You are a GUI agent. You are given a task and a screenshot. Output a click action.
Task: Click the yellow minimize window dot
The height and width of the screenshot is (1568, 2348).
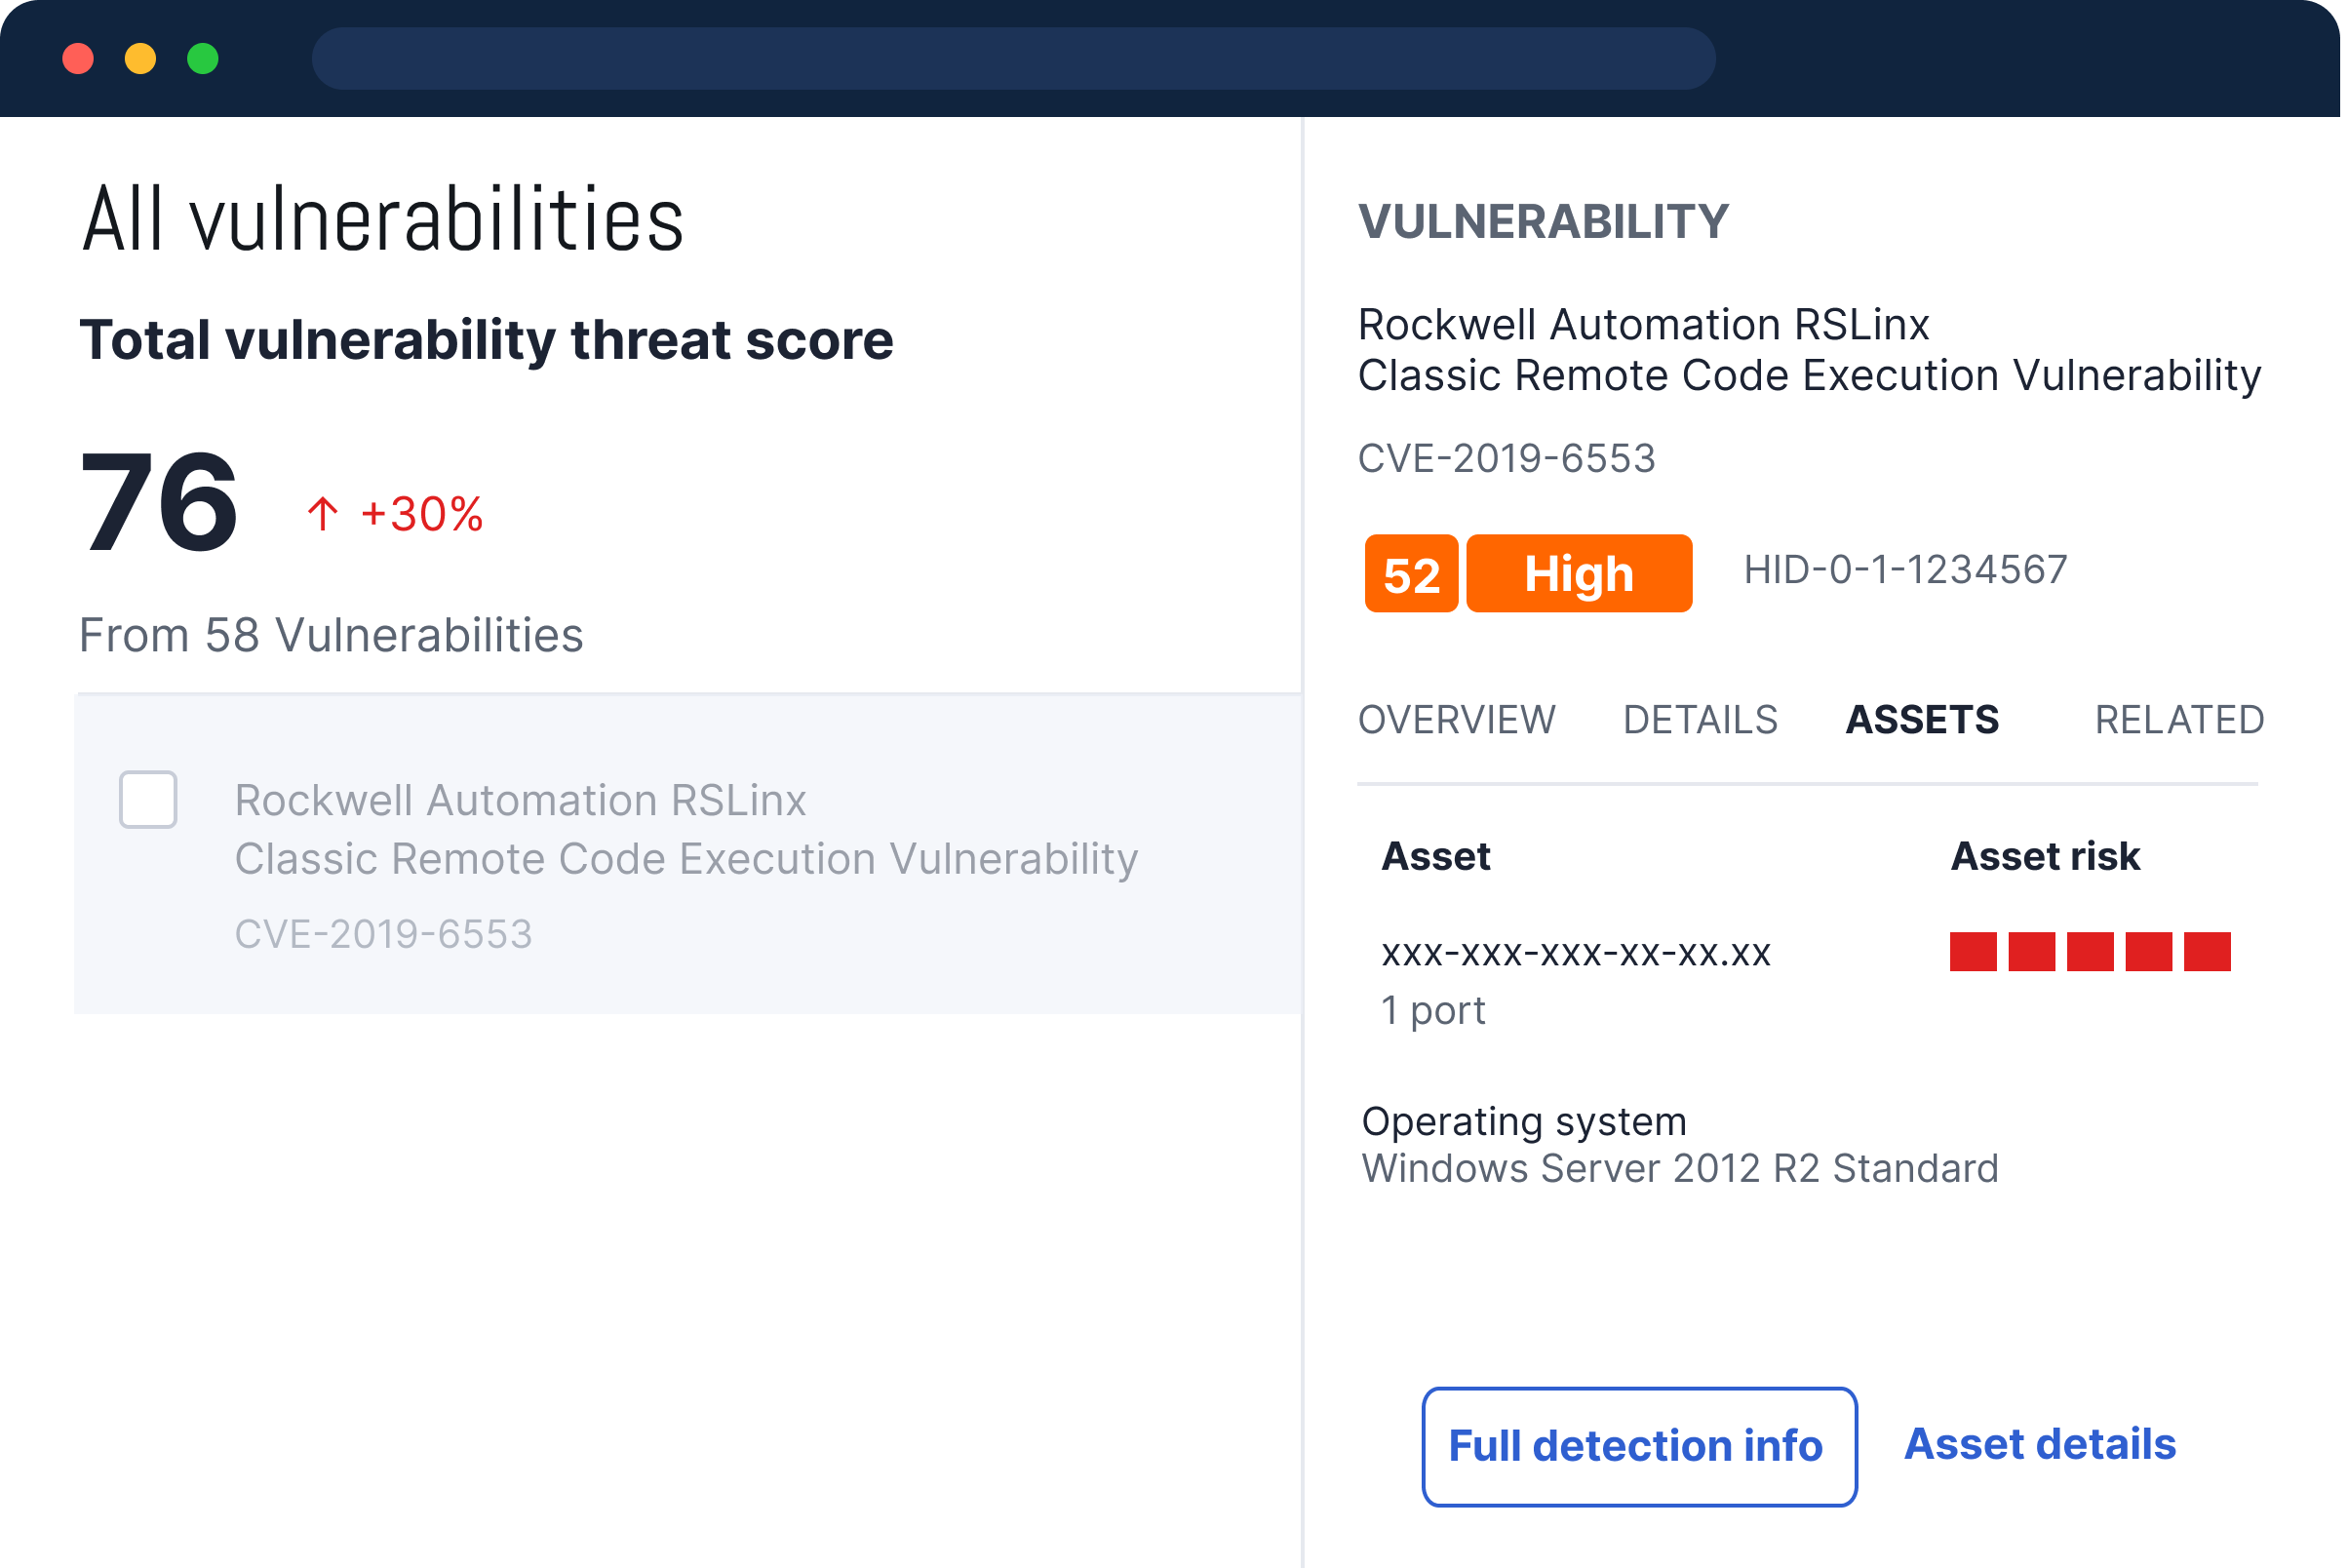click(x=140, y=58)
